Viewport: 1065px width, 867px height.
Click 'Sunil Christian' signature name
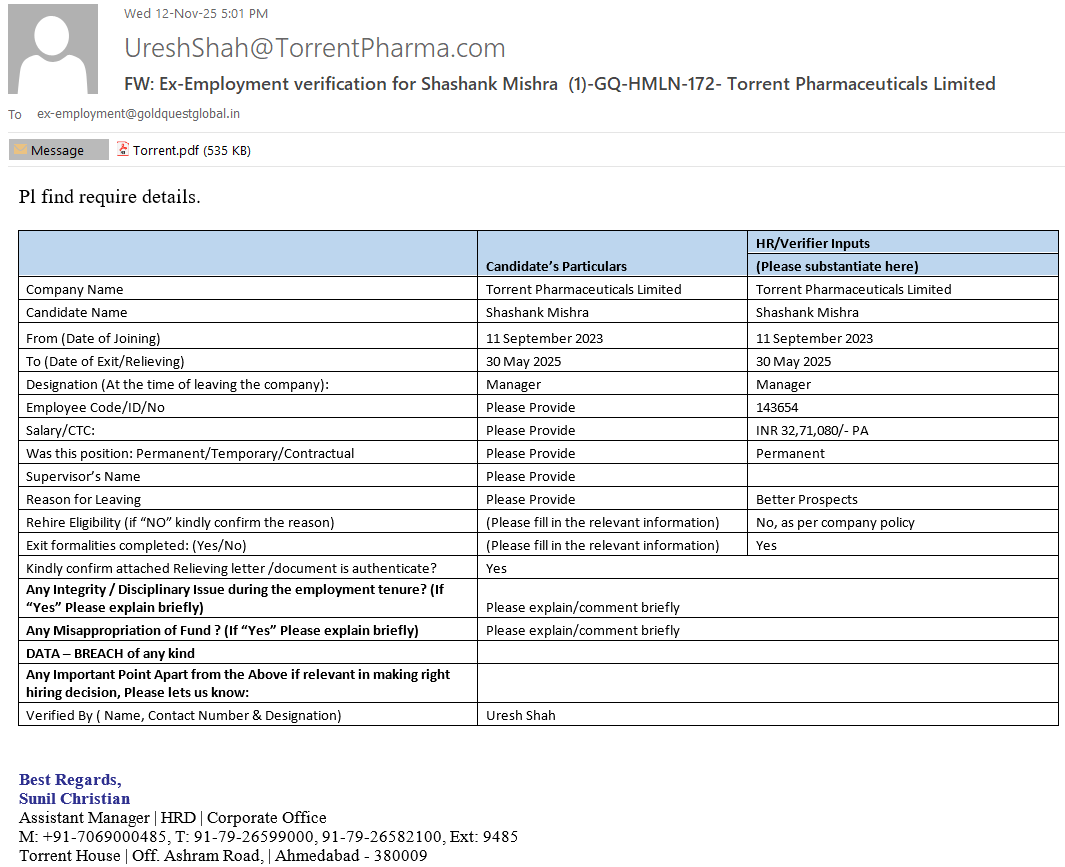pos(74,798)
